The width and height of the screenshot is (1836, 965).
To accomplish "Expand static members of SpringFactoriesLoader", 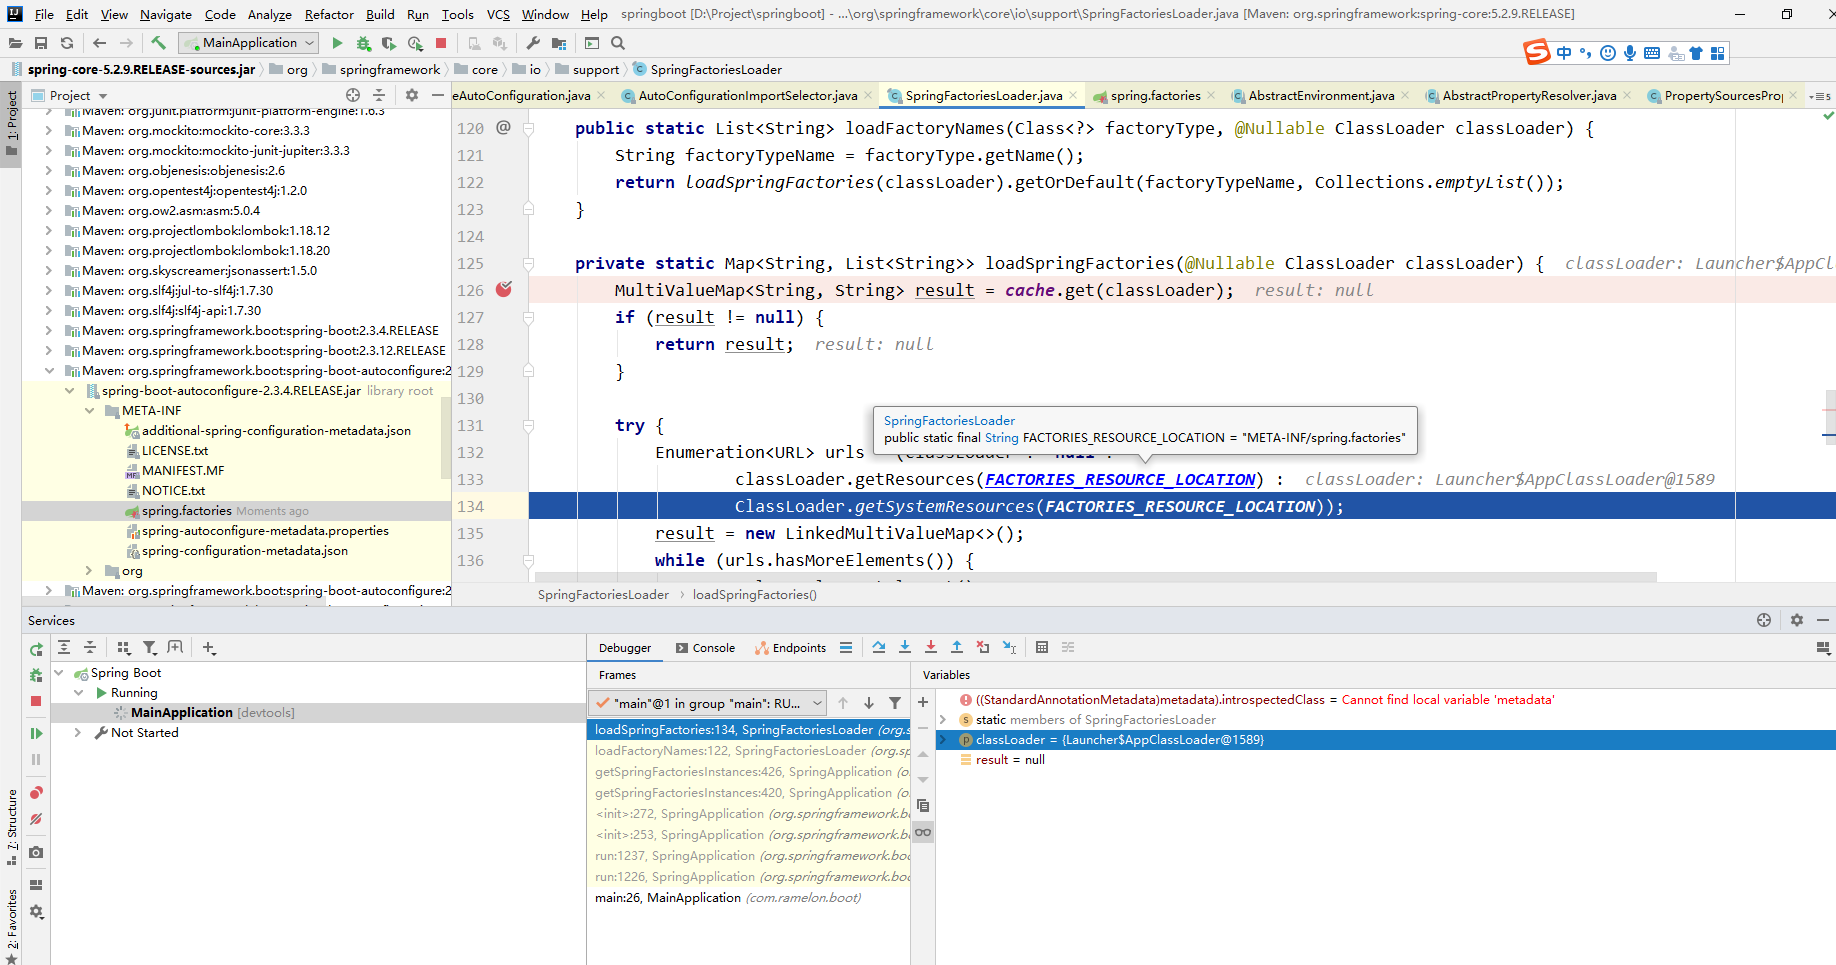I will pyautogui.click(x=942, y=720).
